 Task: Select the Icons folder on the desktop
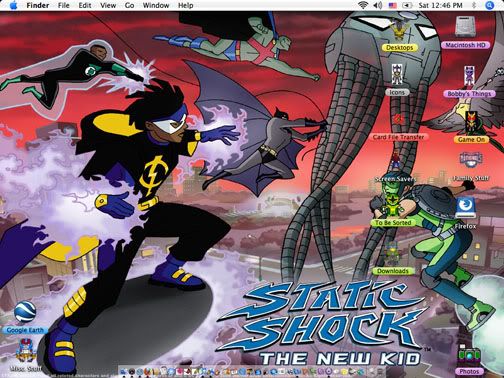point(397,74)
